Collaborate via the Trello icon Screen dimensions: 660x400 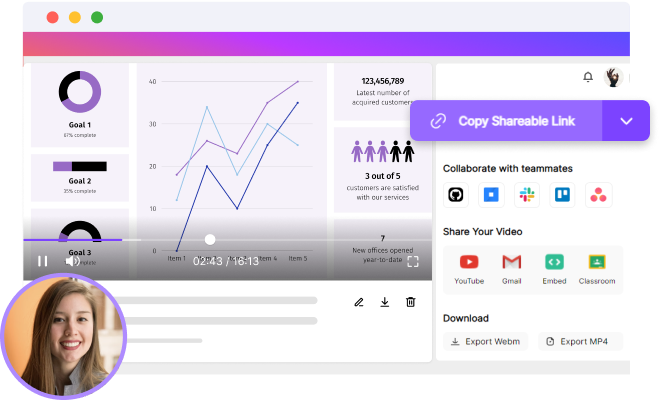(x=562, y=195)
